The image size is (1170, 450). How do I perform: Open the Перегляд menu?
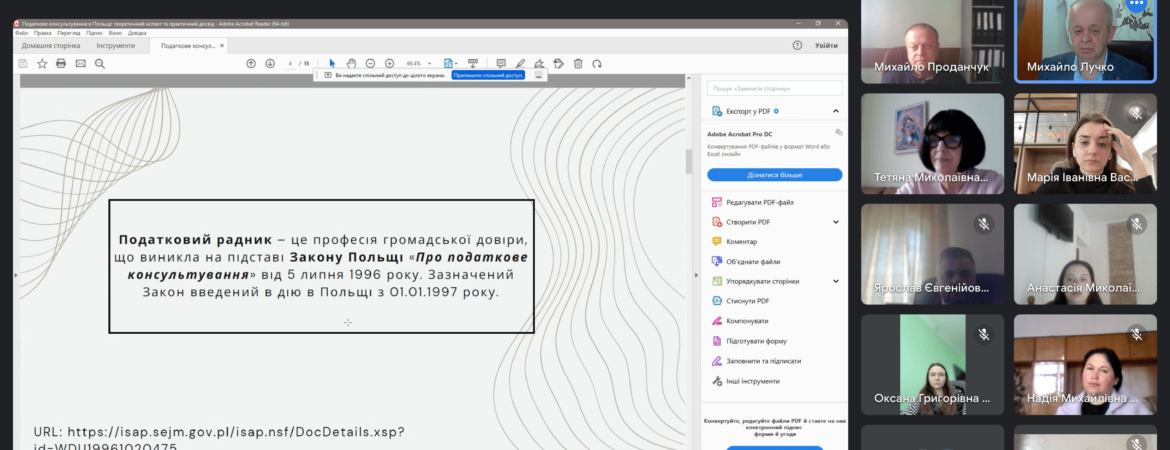coord(69,33)
